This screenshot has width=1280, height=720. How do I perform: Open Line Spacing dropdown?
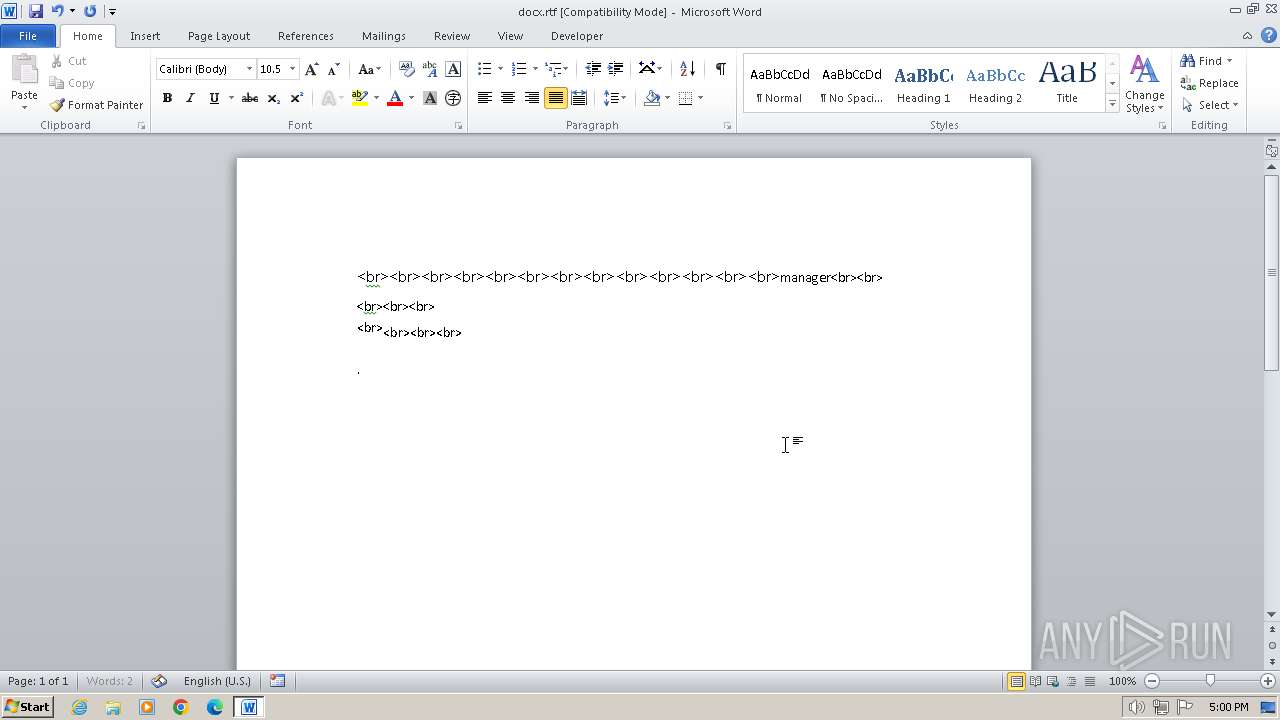click(615, 98)
